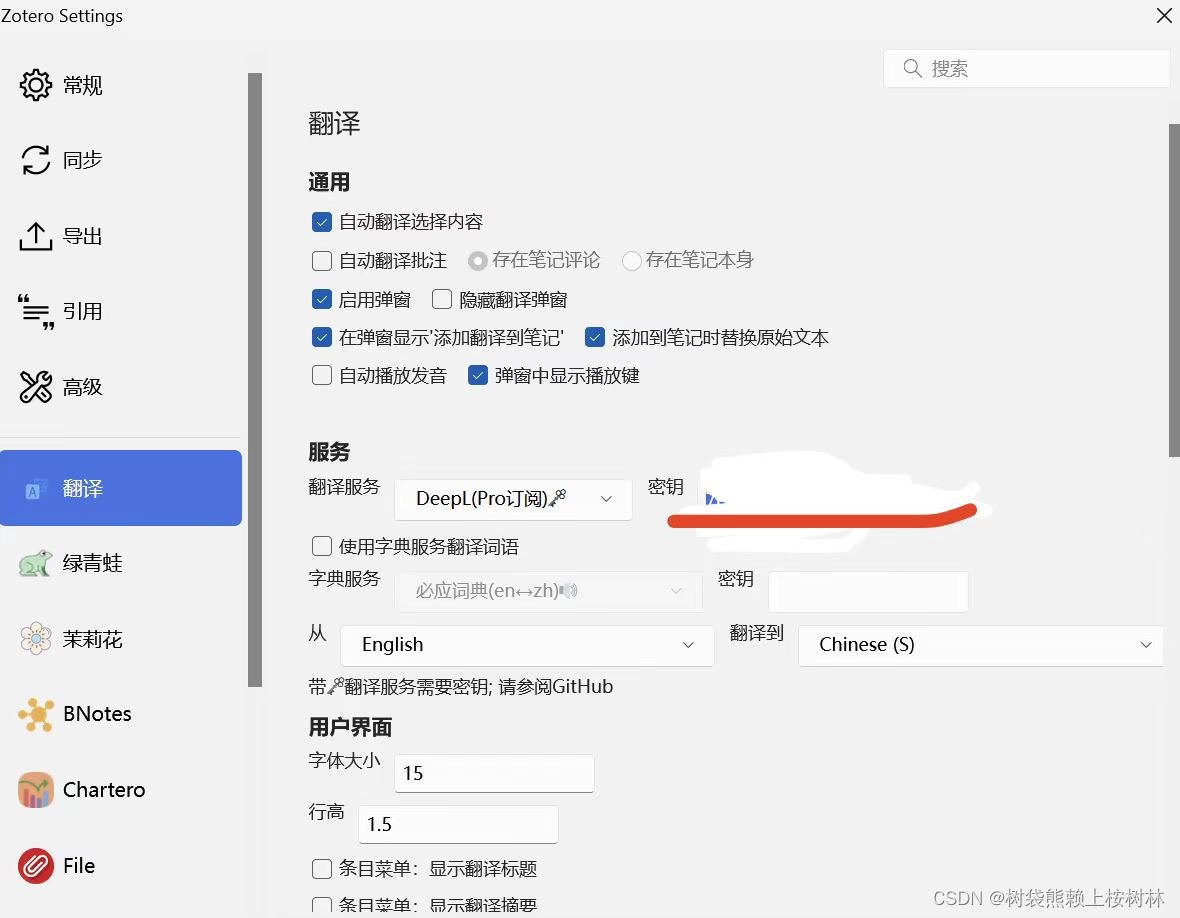Enable 自动播放发音 checkbox
The width and height of the screenshot is (1180, 918).
(321, 375)
